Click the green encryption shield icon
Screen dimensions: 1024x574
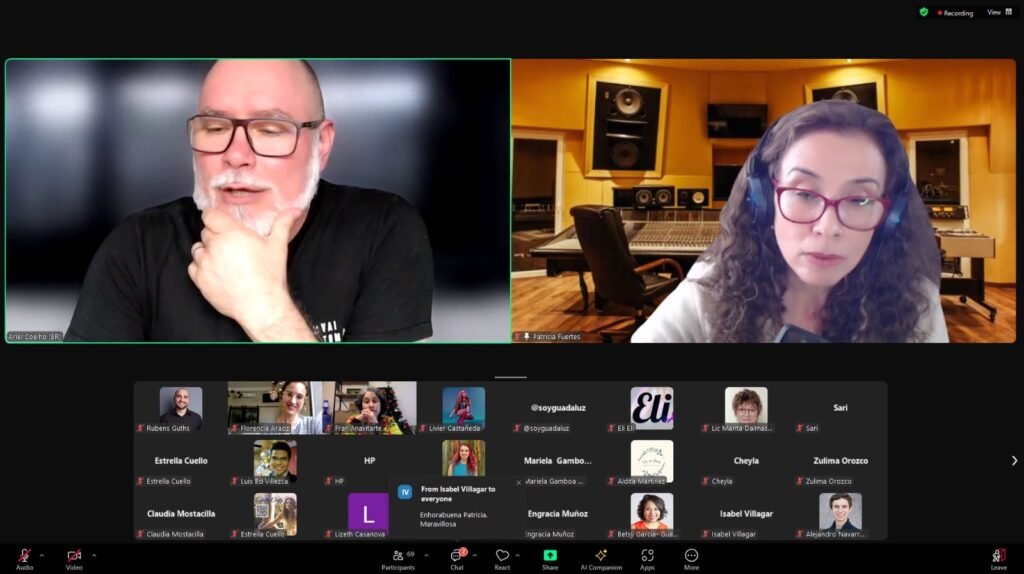point(923,12)
